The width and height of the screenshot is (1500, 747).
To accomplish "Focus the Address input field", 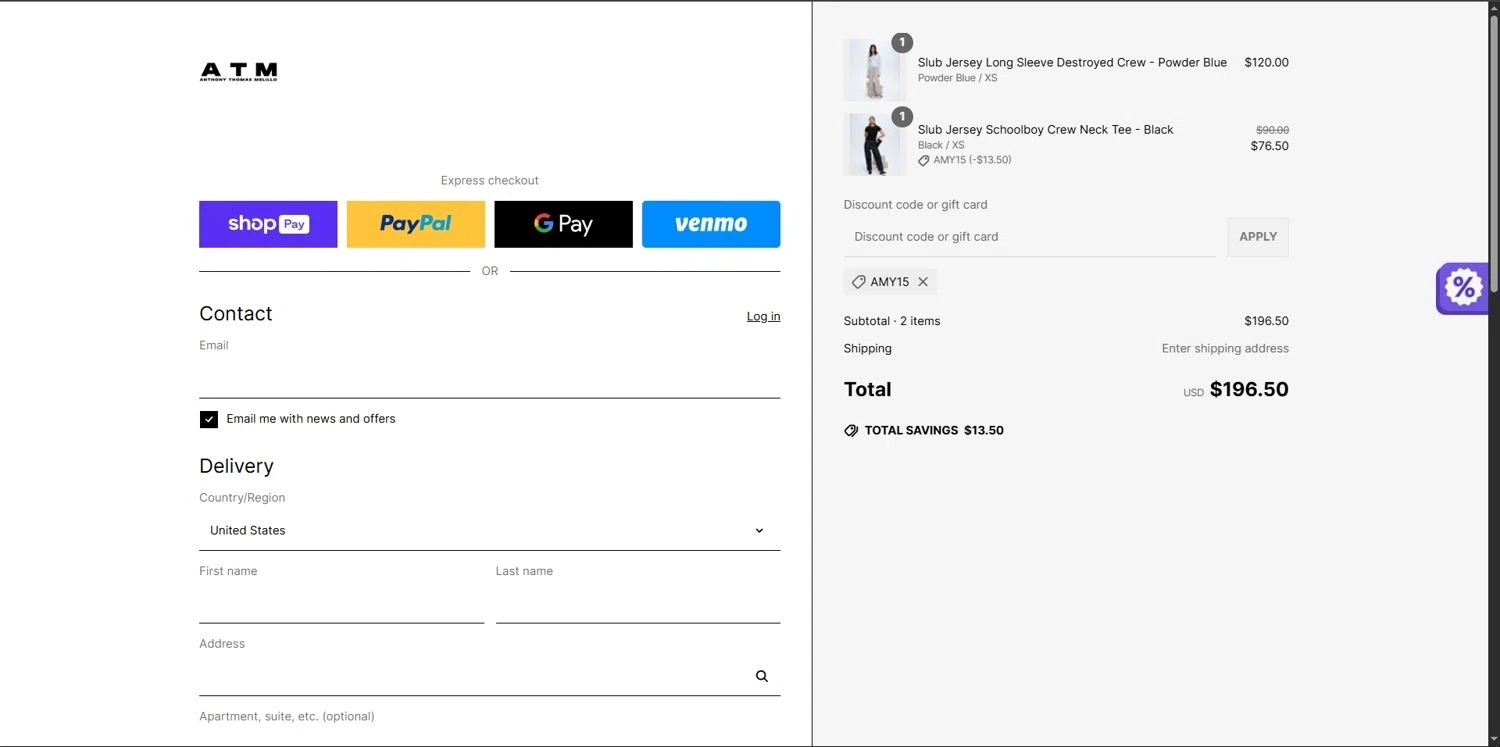I will point(475,676).
